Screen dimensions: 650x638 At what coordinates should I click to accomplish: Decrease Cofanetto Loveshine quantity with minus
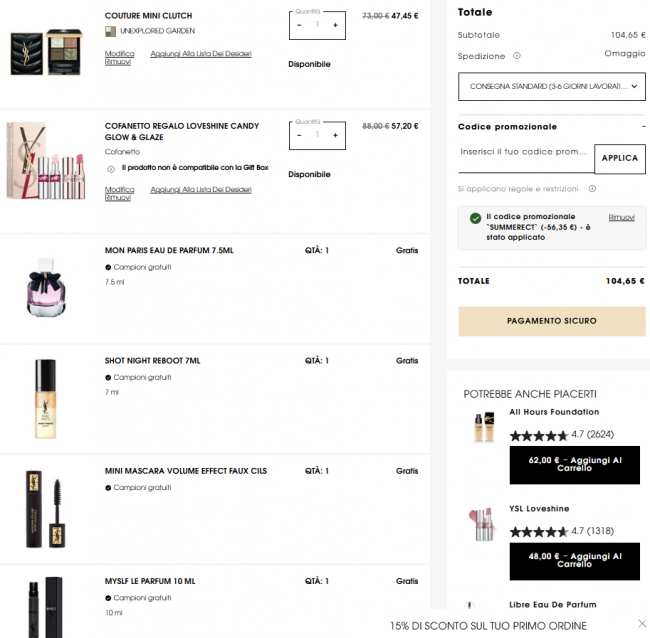[299, 136]
